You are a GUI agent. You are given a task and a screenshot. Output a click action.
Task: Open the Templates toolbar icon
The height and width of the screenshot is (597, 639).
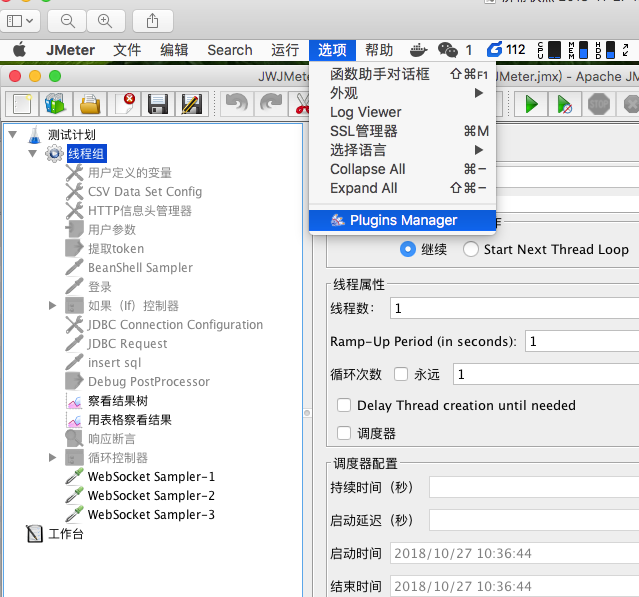tap(56, 104)
